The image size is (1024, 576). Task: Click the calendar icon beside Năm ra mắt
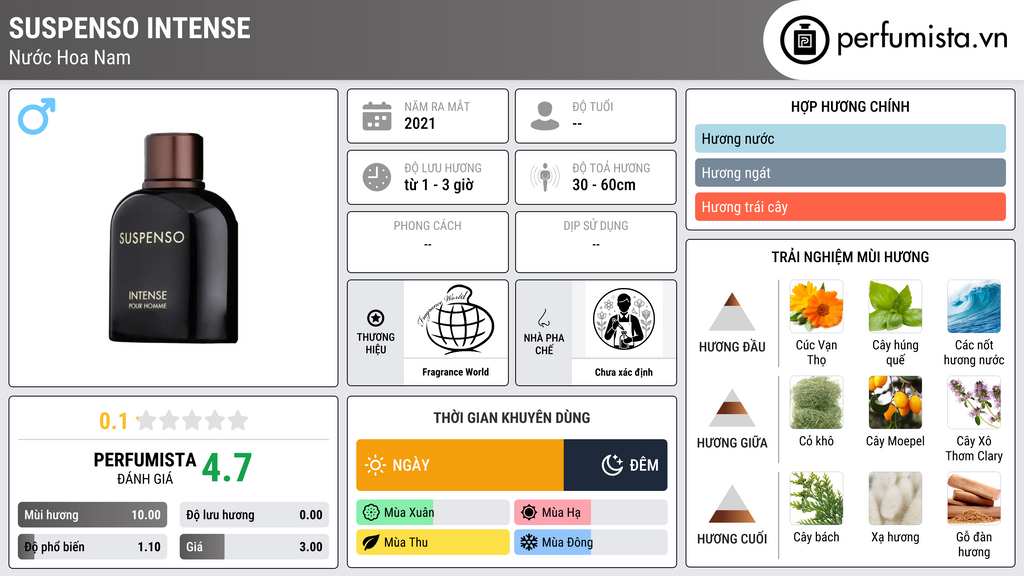pos(377,116)
